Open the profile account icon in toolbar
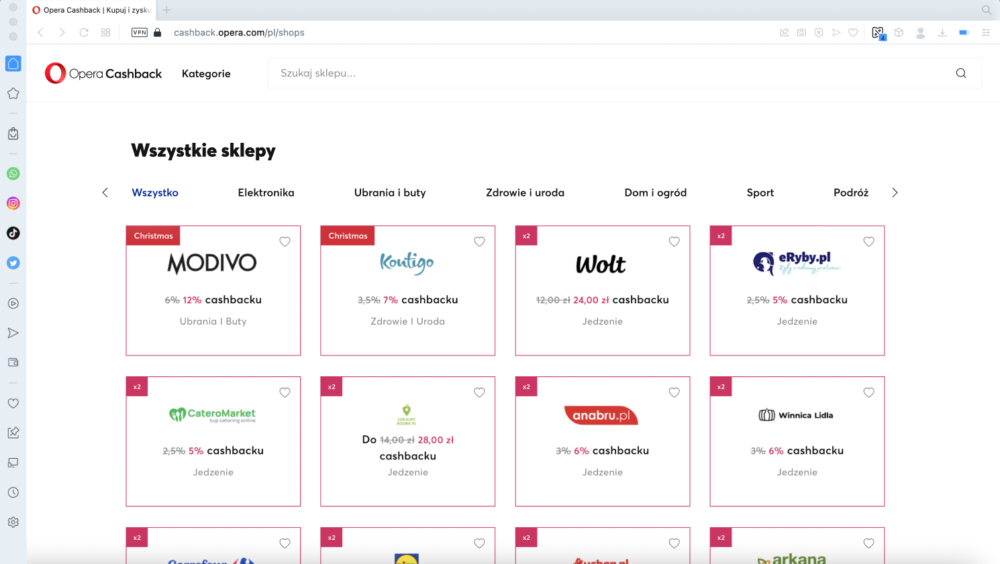1000x564 pixels. coord(920,33)
